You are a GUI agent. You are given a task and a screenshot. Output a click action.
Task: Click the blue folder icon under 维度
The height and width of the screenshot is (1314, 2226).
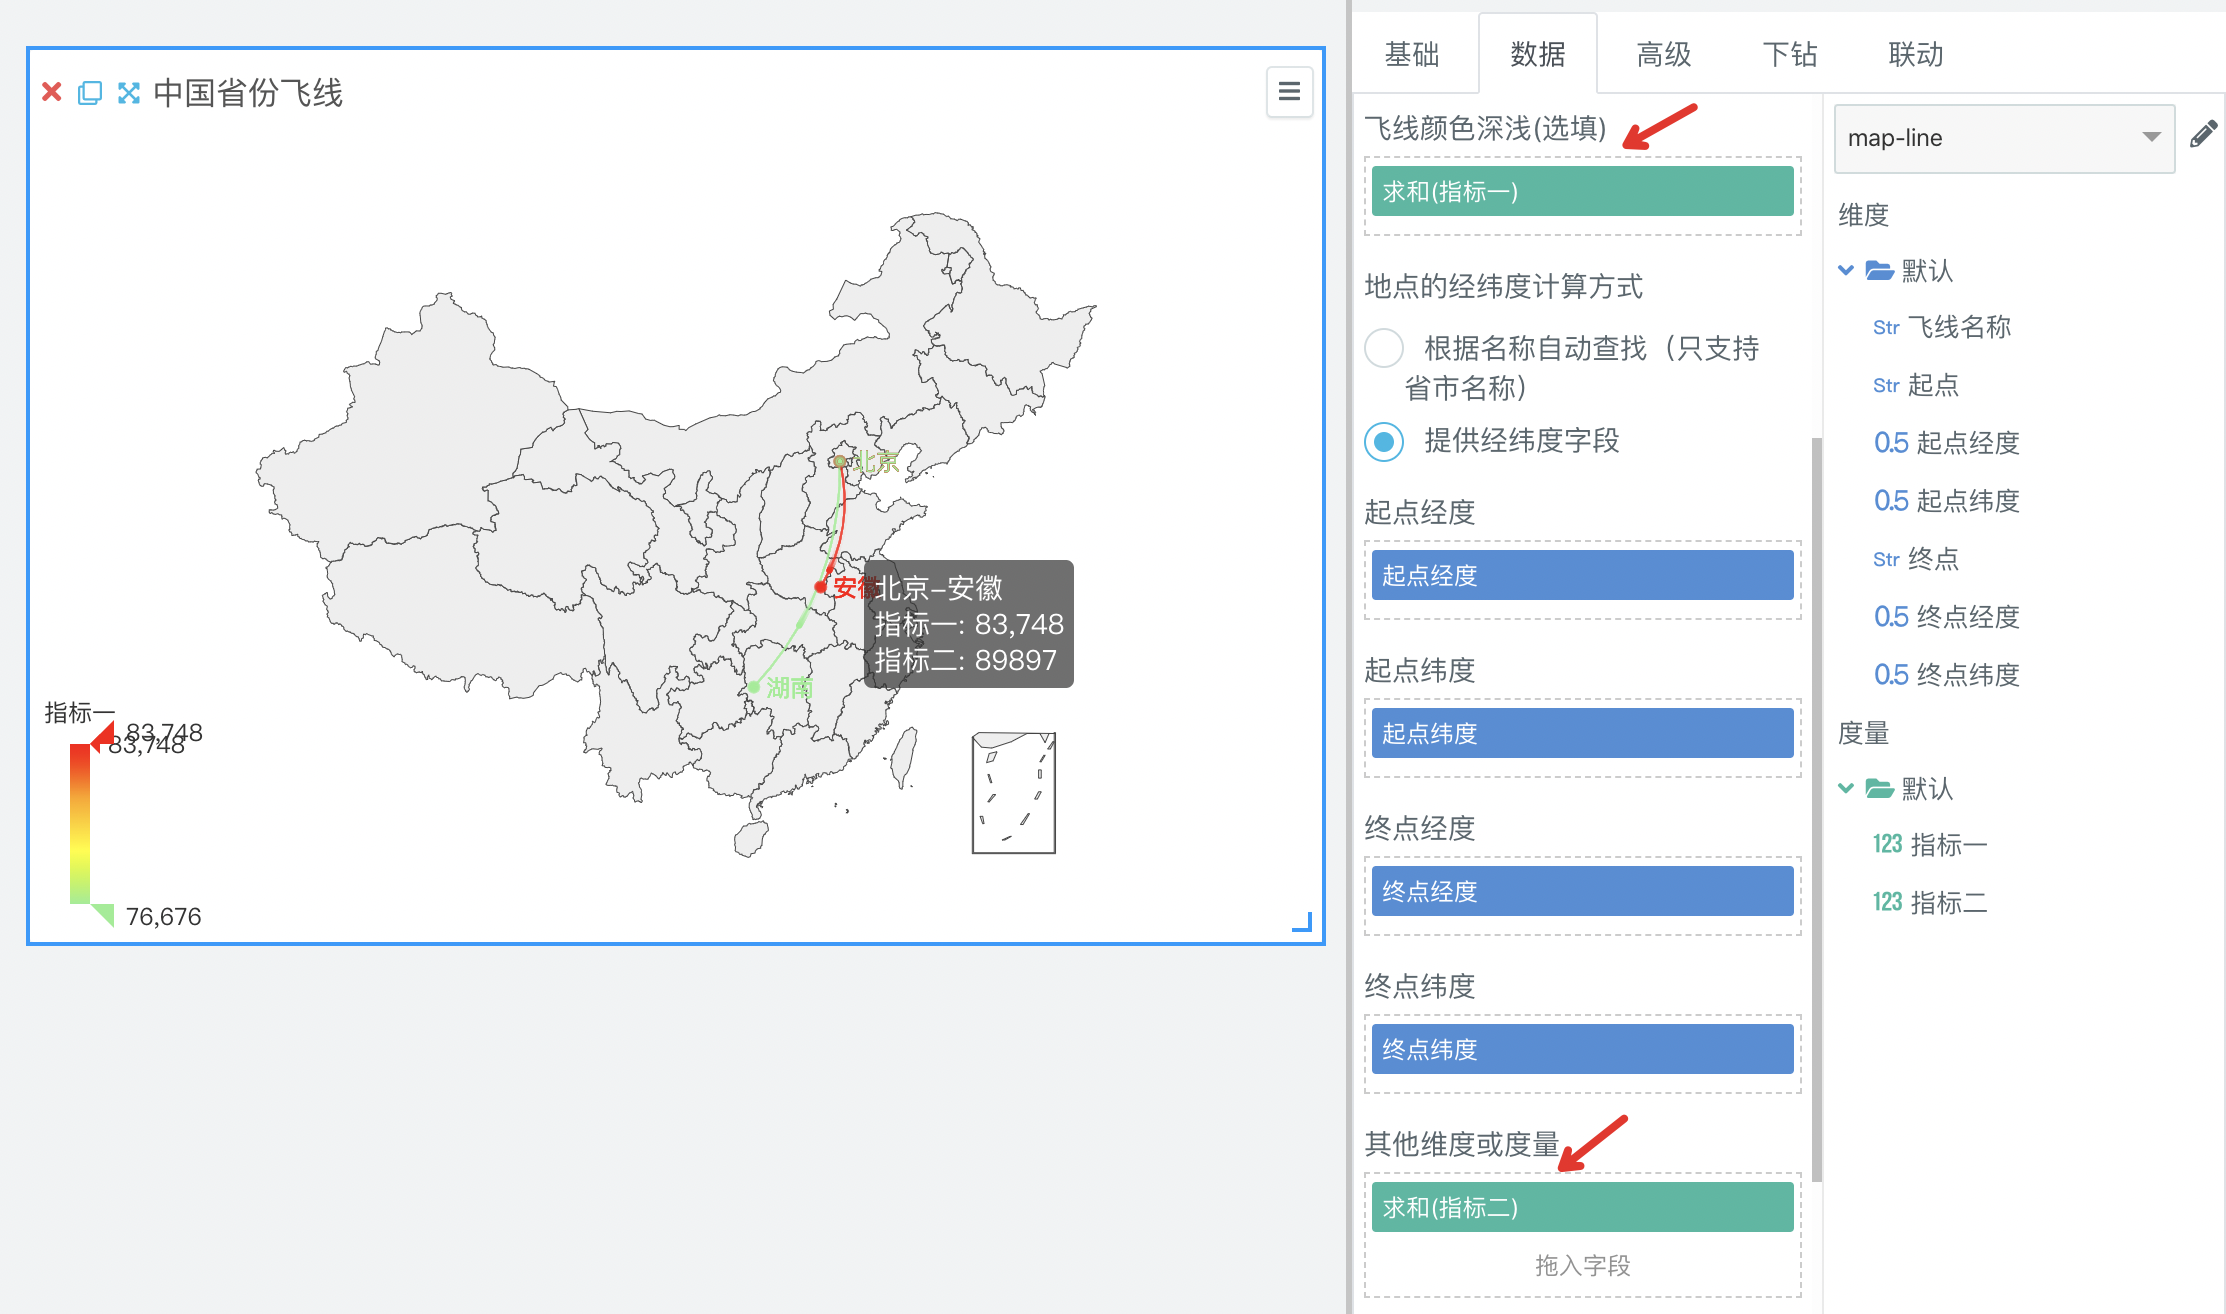pyautogui.click(x=1879, y=270)
